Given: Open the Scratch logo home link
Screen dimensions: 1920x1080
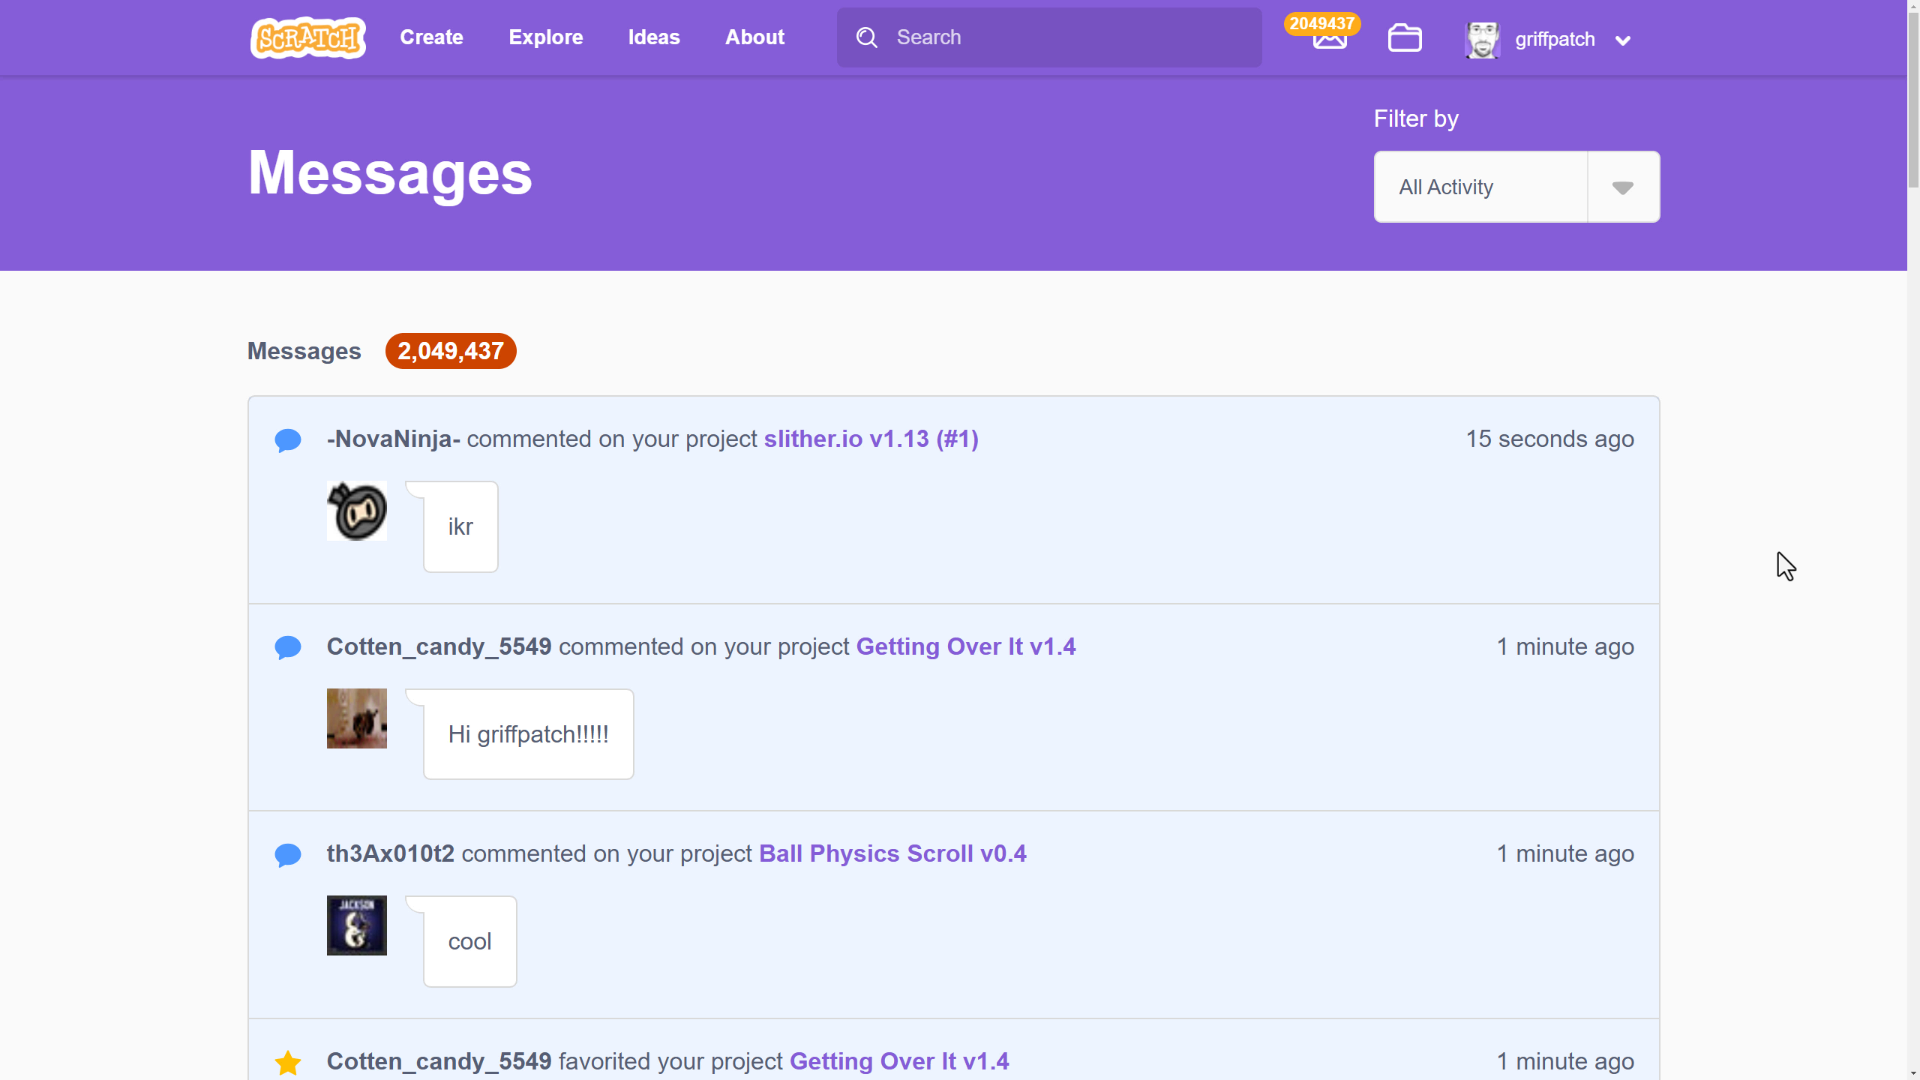Looking at the screenshot, I should click(x=308, y=38).
